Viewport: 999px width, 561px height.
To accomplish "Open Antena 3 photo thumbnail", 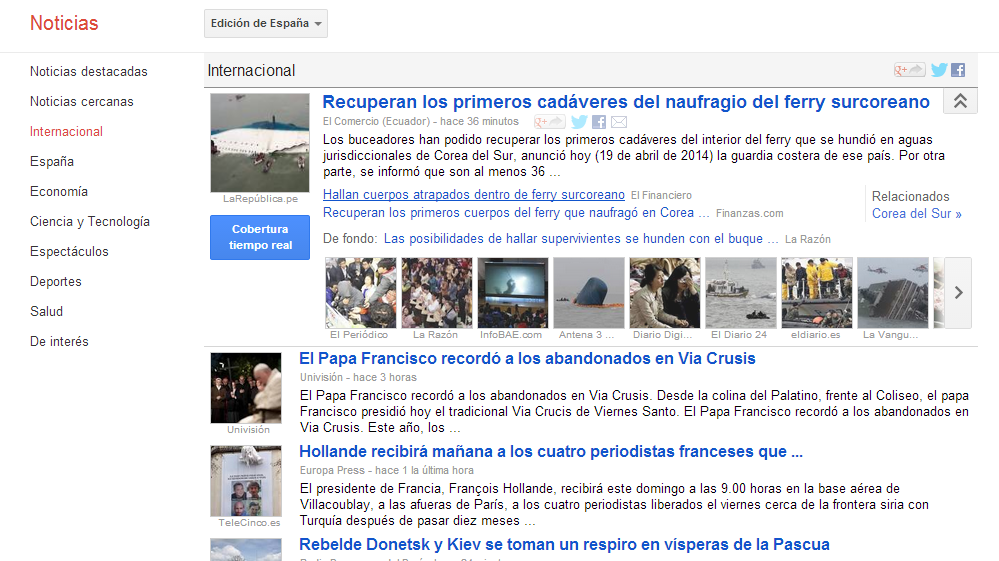I will pos(589,293).
